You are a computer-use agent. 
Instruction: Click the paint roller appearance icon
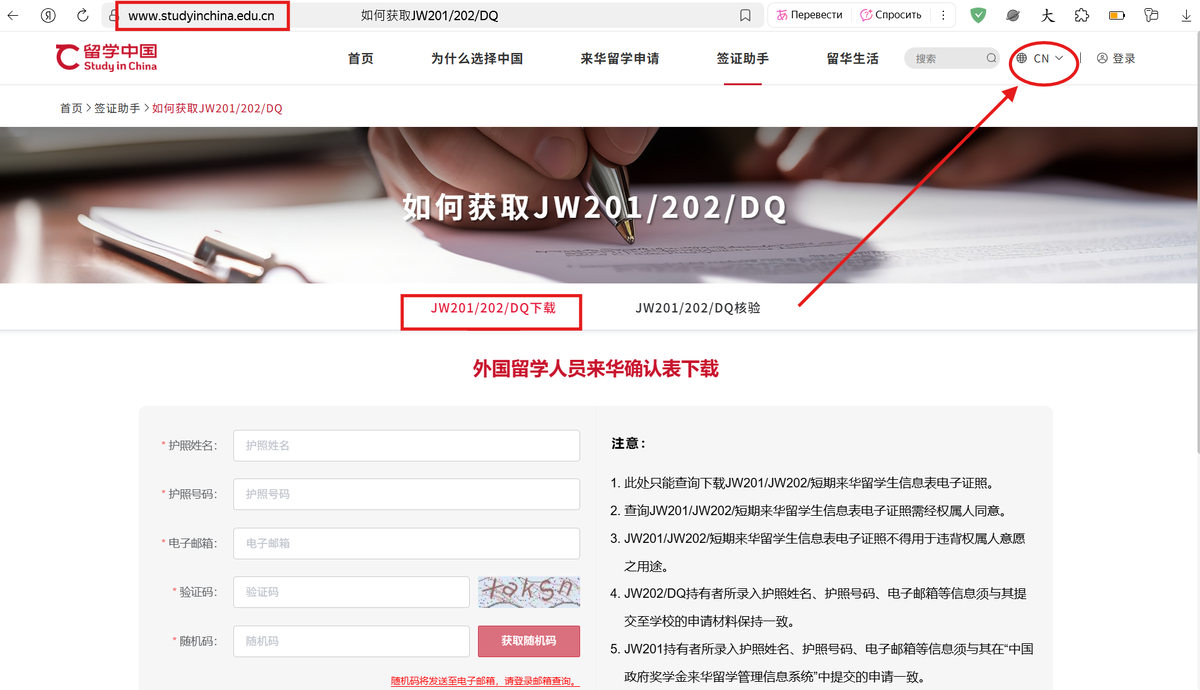pyautogui.click(x=1151, y=15)
